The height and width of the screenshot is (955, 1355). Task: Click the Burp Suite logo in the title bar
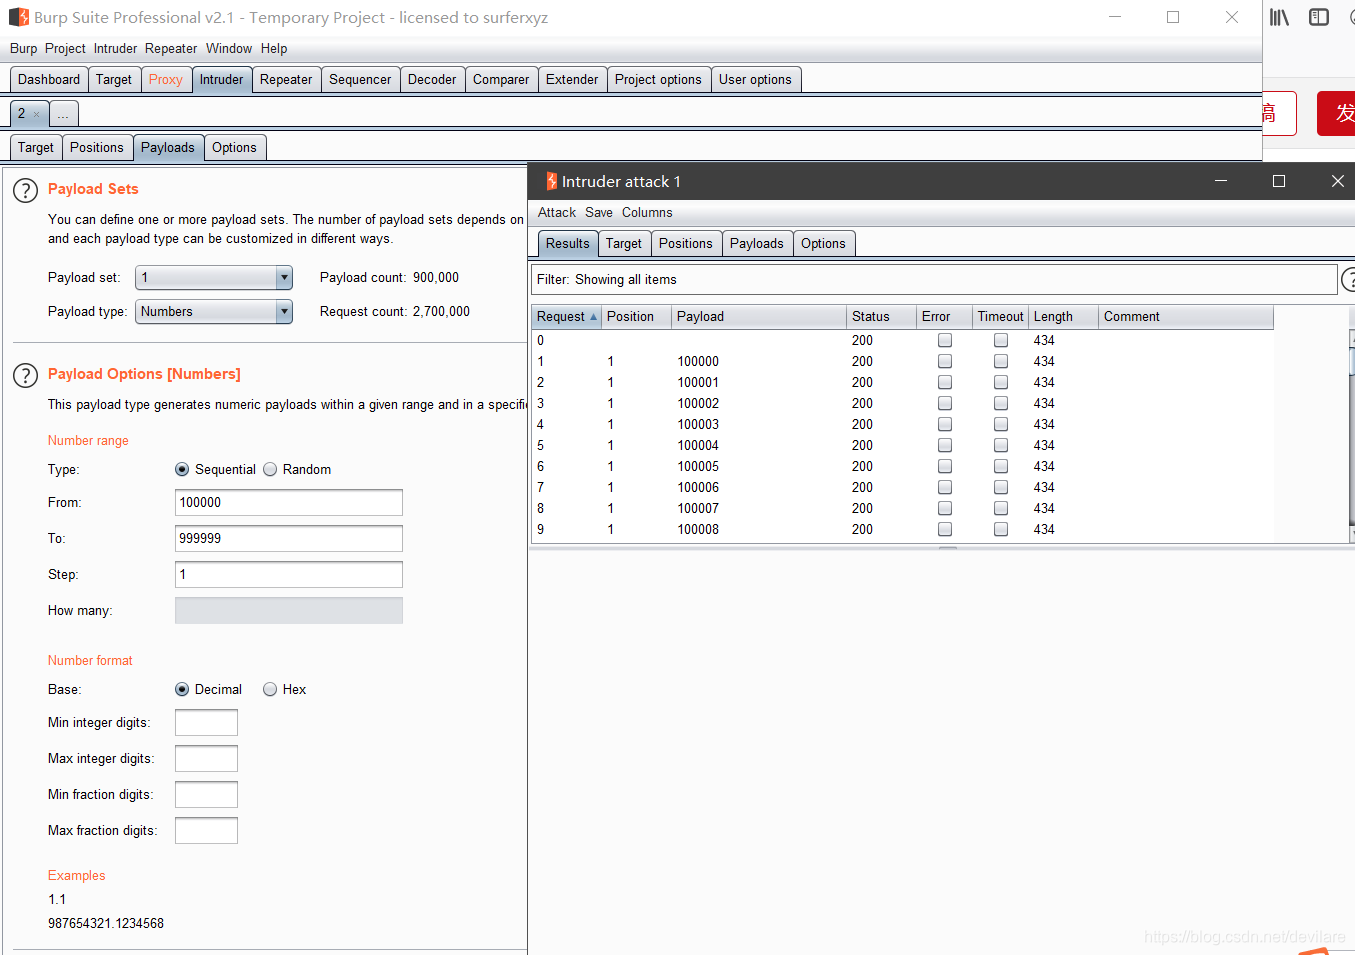click(19, 17)
